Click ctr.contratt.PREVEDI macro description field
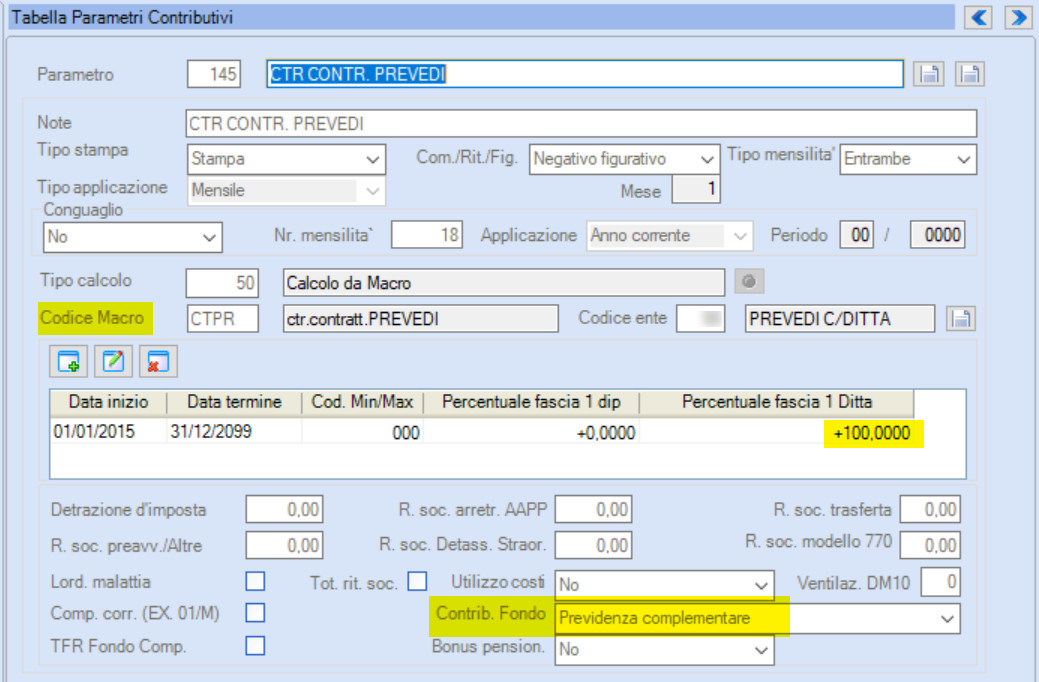This screenshot has width=1039, height=682. pyautogui.click(x=421, y=319)
